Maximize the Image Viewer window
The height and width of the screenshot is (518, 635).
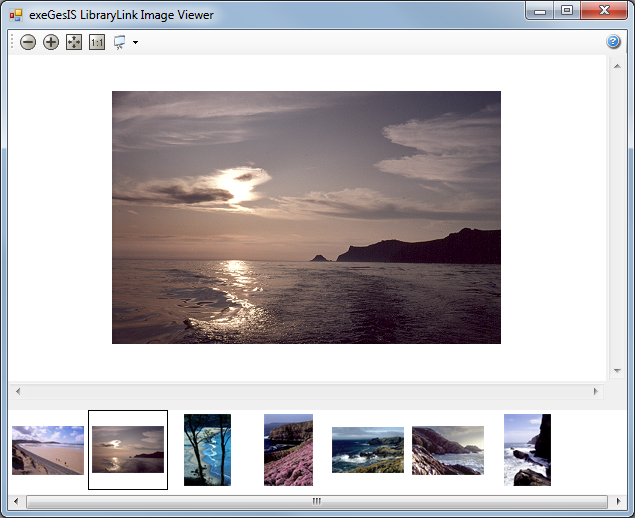click(x=567, y=11)
